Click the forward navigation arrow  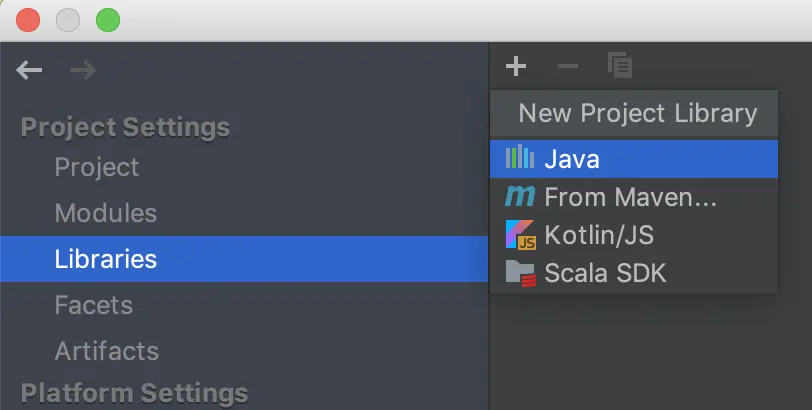pyautogui.click(x=83, y=70)
